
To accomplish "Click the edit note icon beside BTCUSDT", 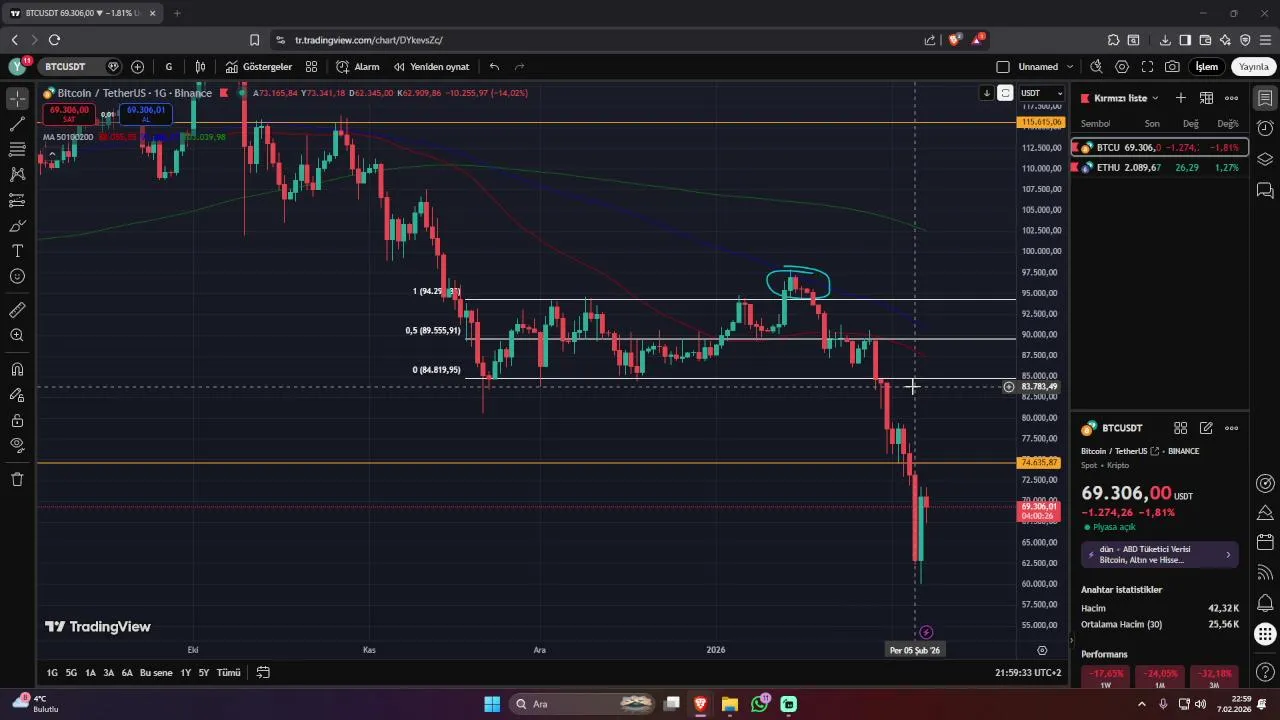I will click(x=1206, y=428).
